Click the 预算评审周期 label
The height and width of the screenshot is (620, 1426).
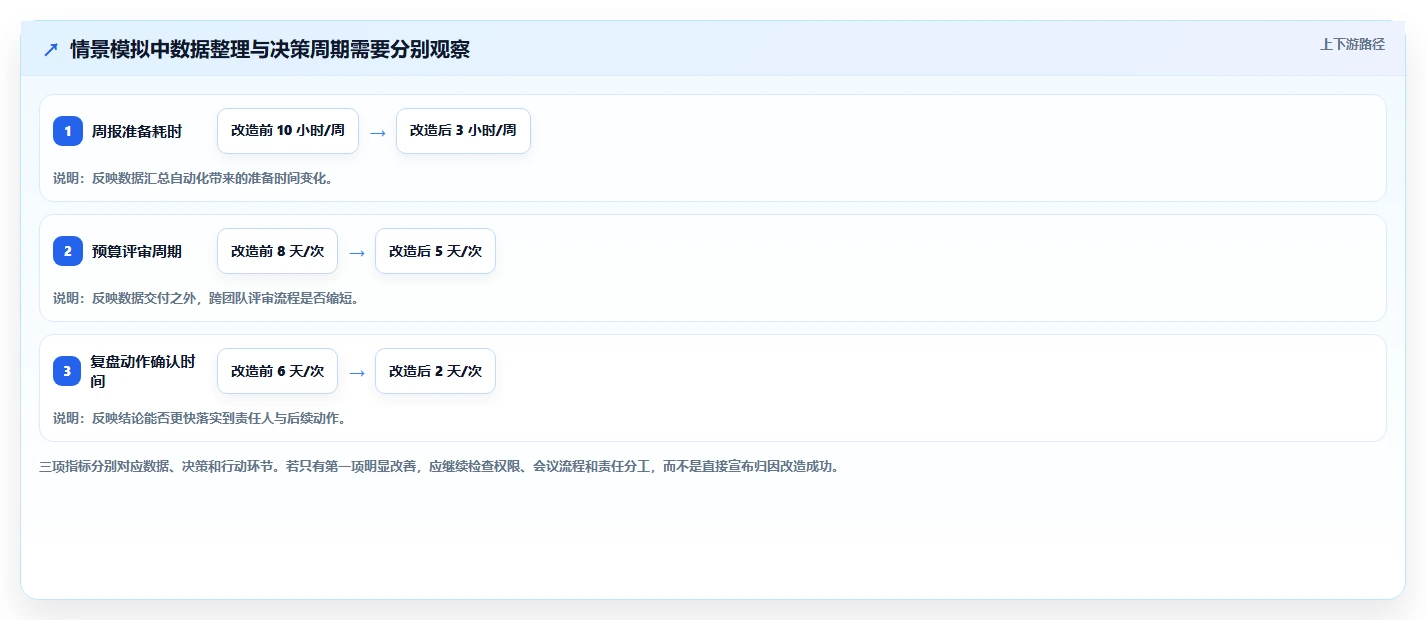[137, 251]
